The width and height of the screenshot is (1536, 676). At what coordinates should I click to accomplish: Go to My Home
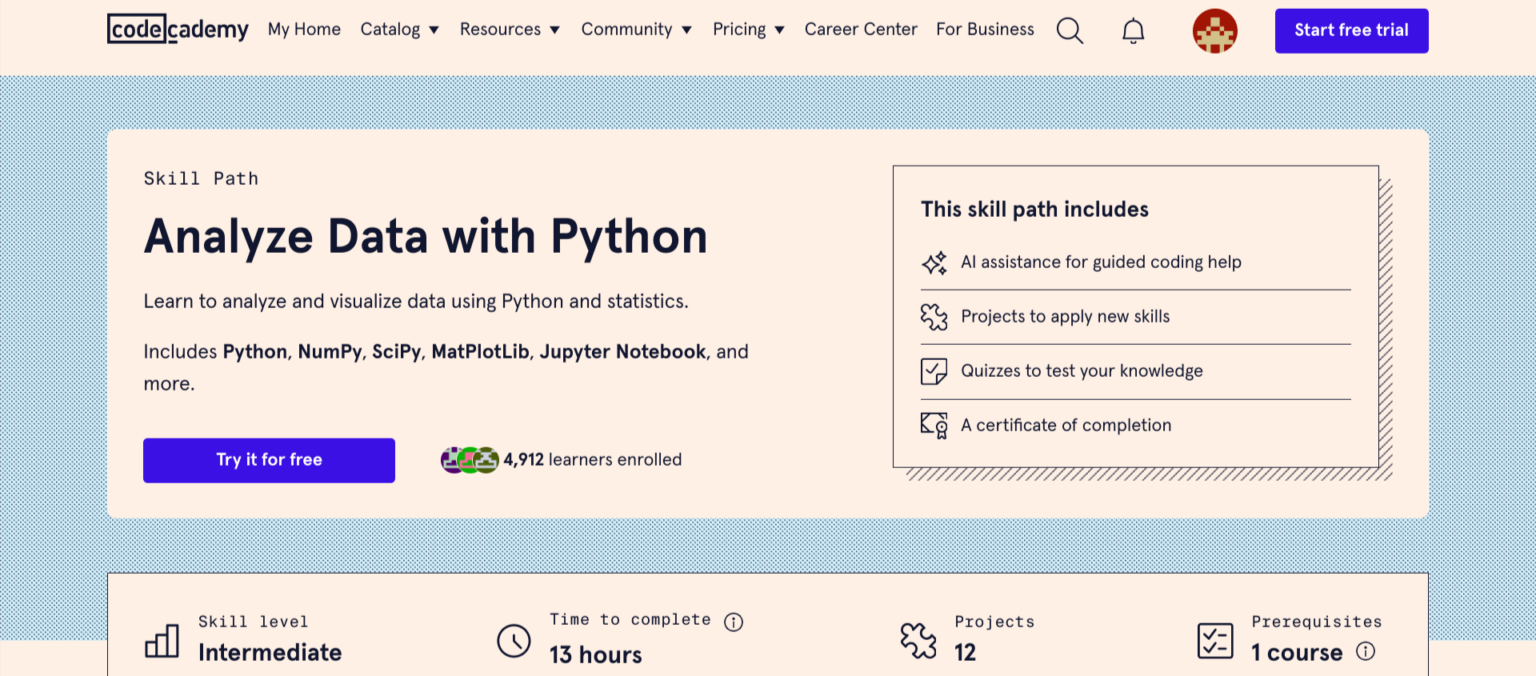(x=304, y=30)
